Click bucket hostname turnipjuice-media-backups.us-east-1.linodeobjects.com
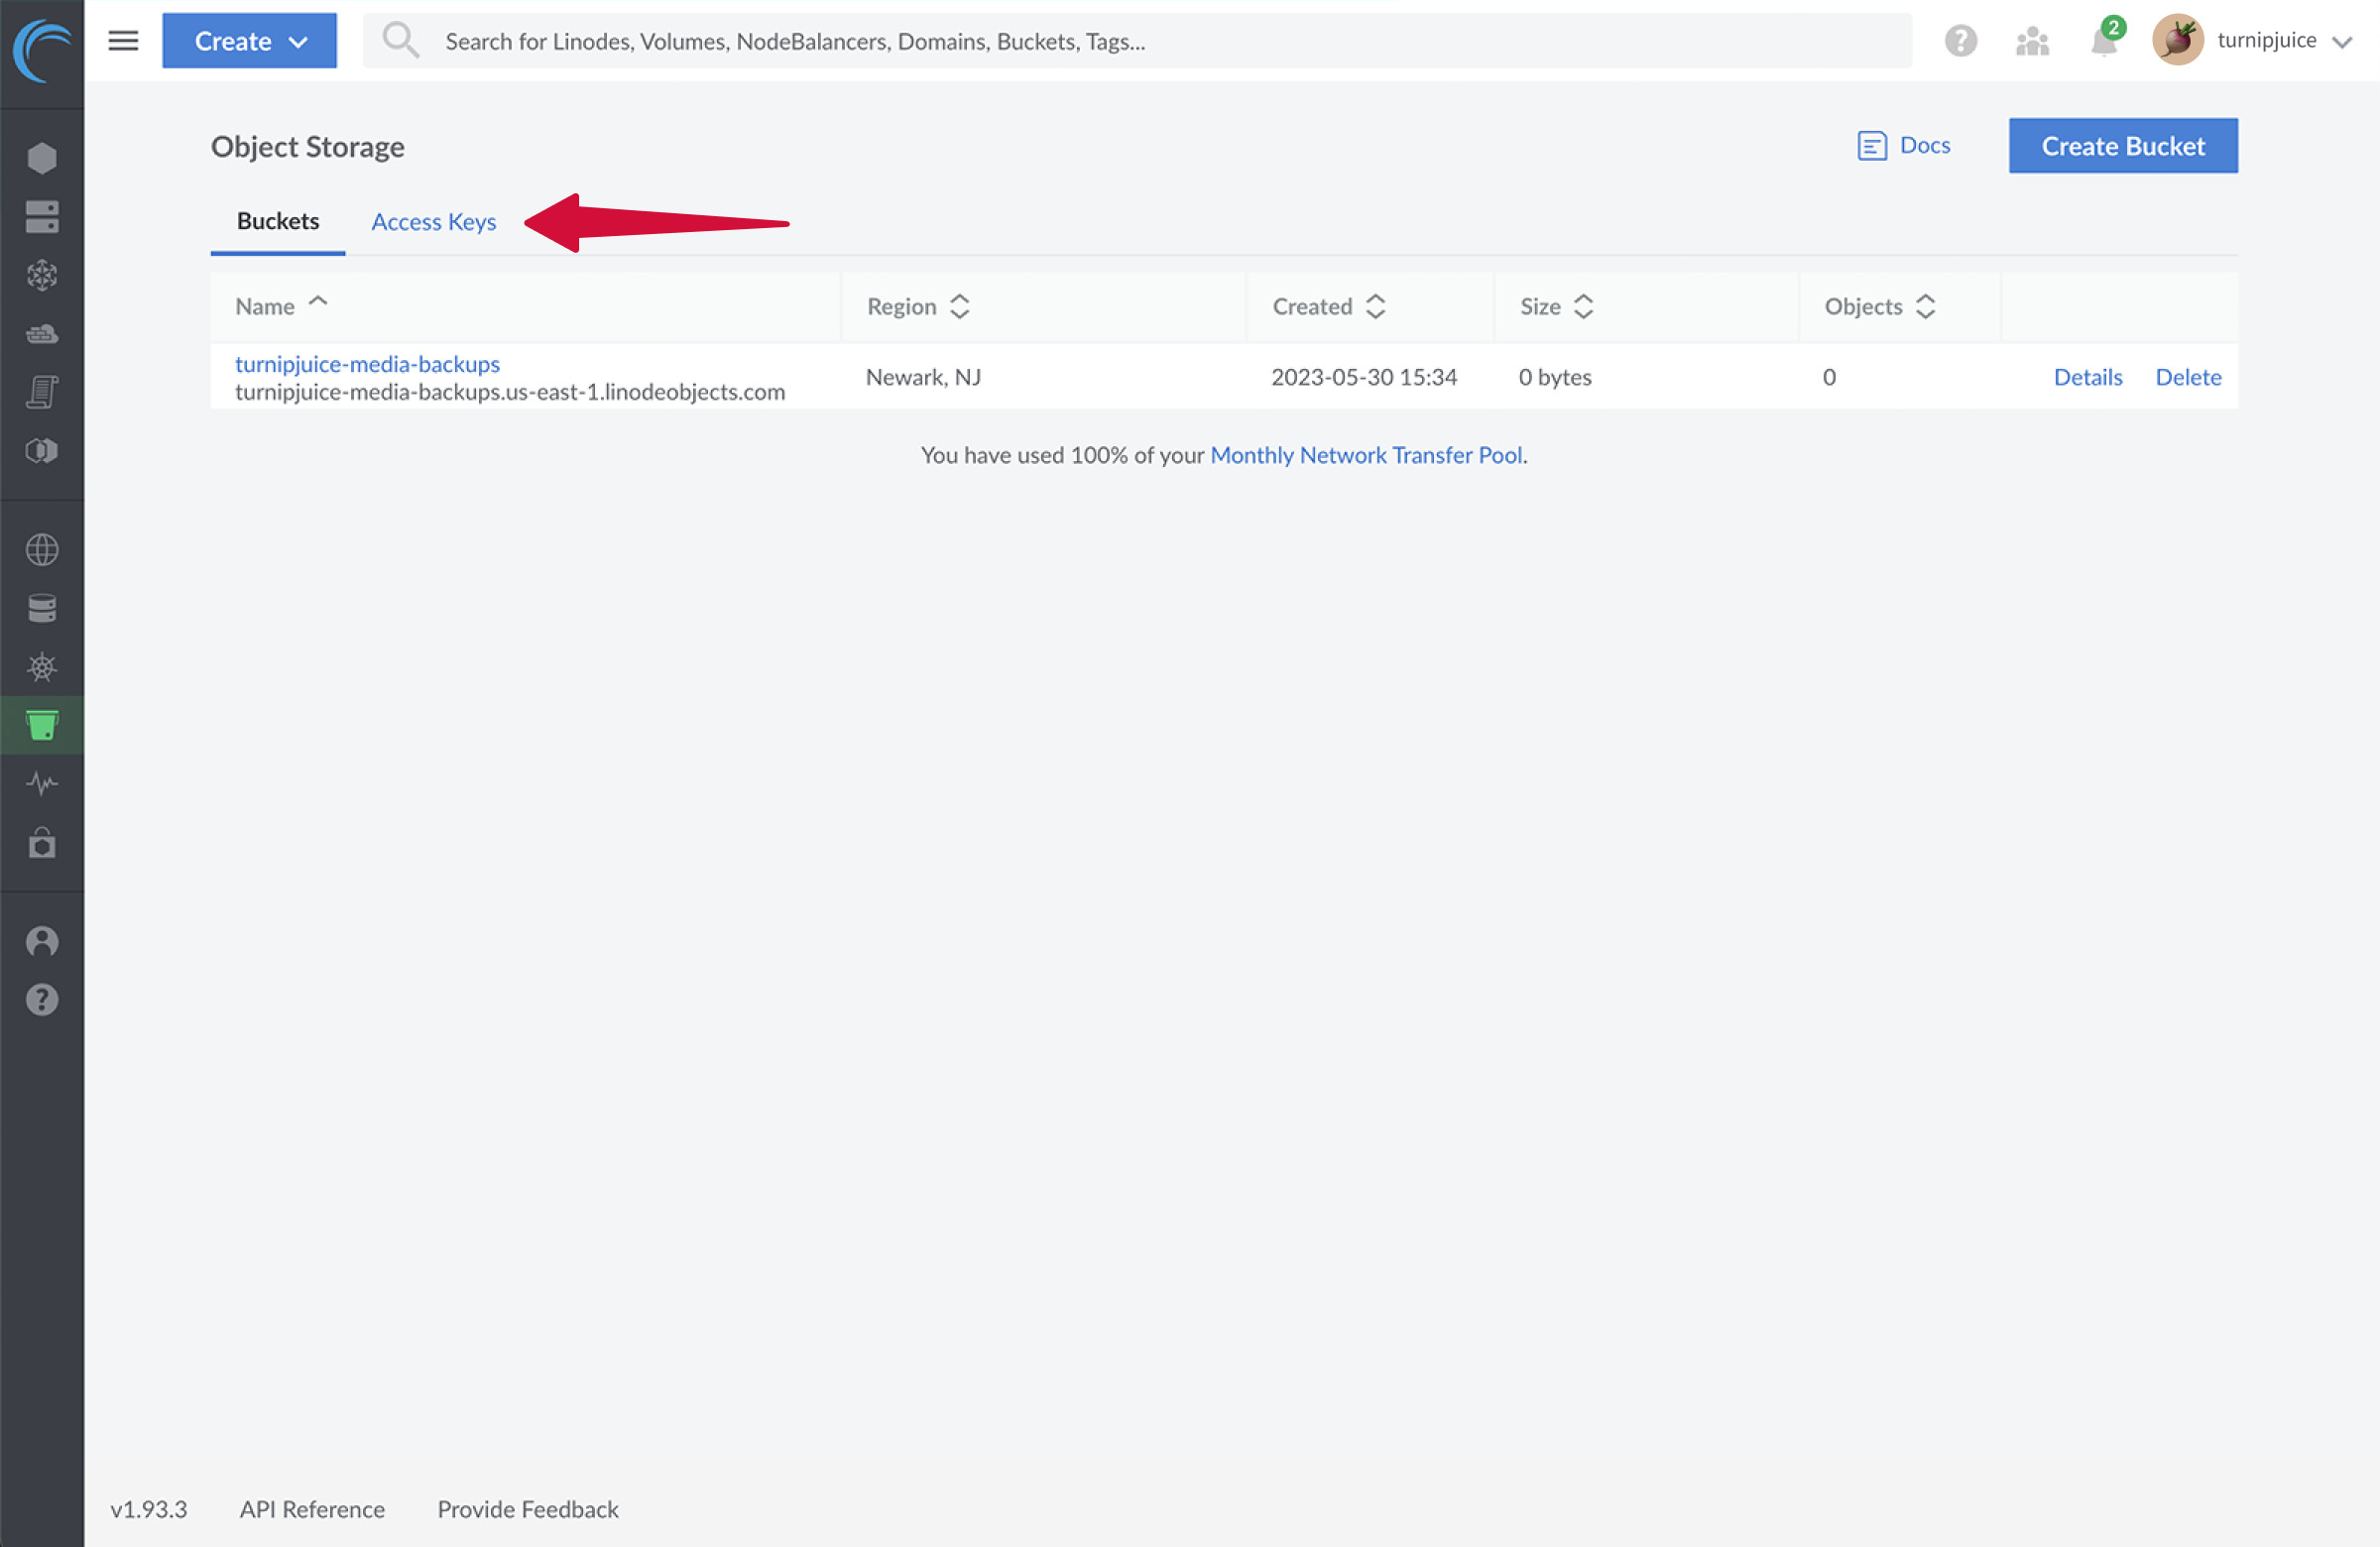The height and width of the screenshot is (1547, 2380). pos(510,392)
